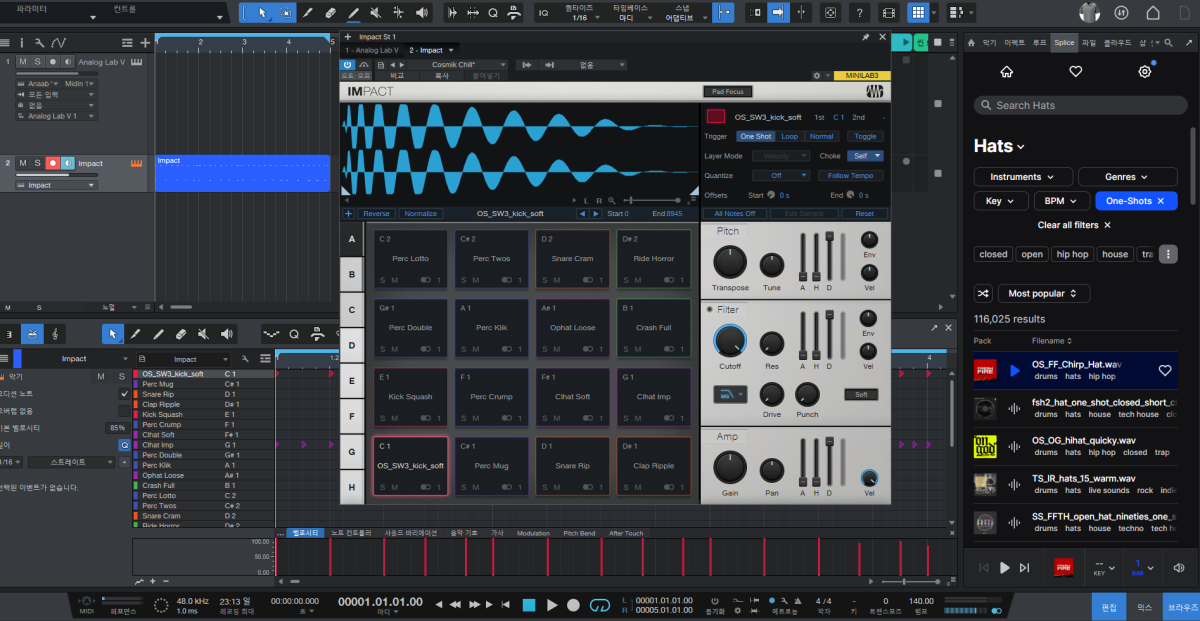Click the All Notes Off button

(x=734, y=214)
